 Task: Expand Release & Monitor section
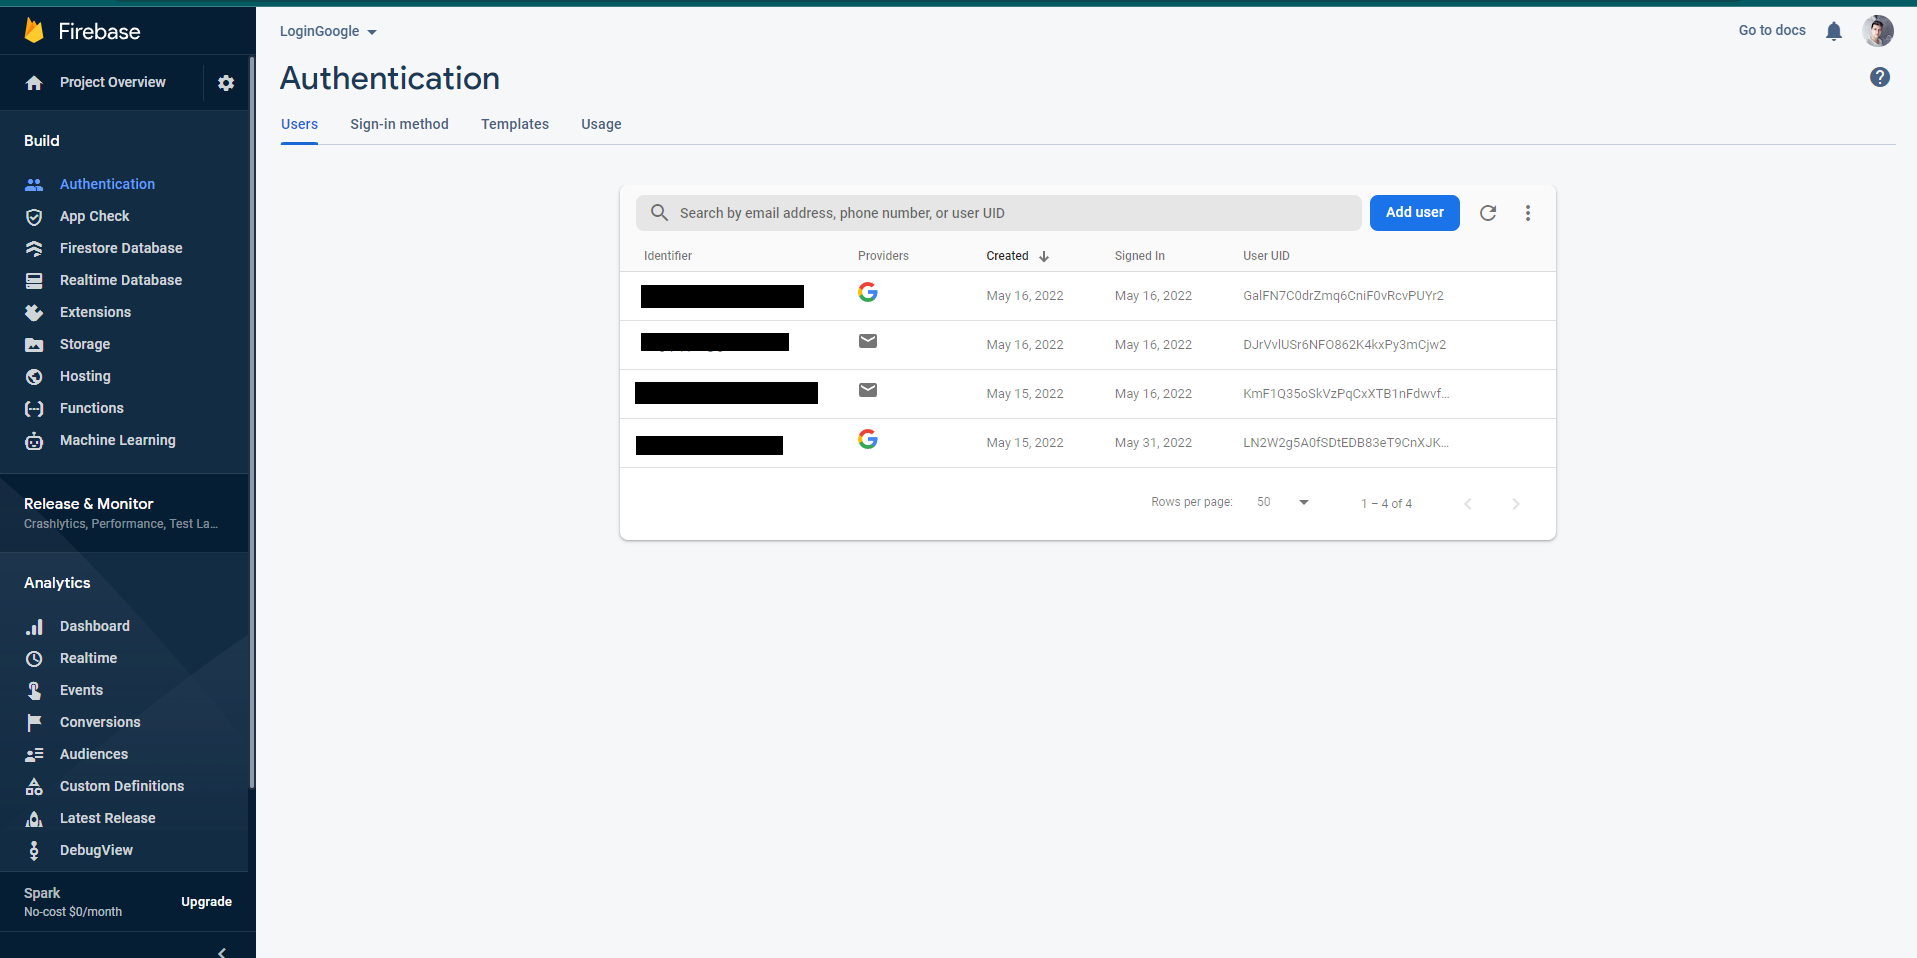tap(124, 512)
